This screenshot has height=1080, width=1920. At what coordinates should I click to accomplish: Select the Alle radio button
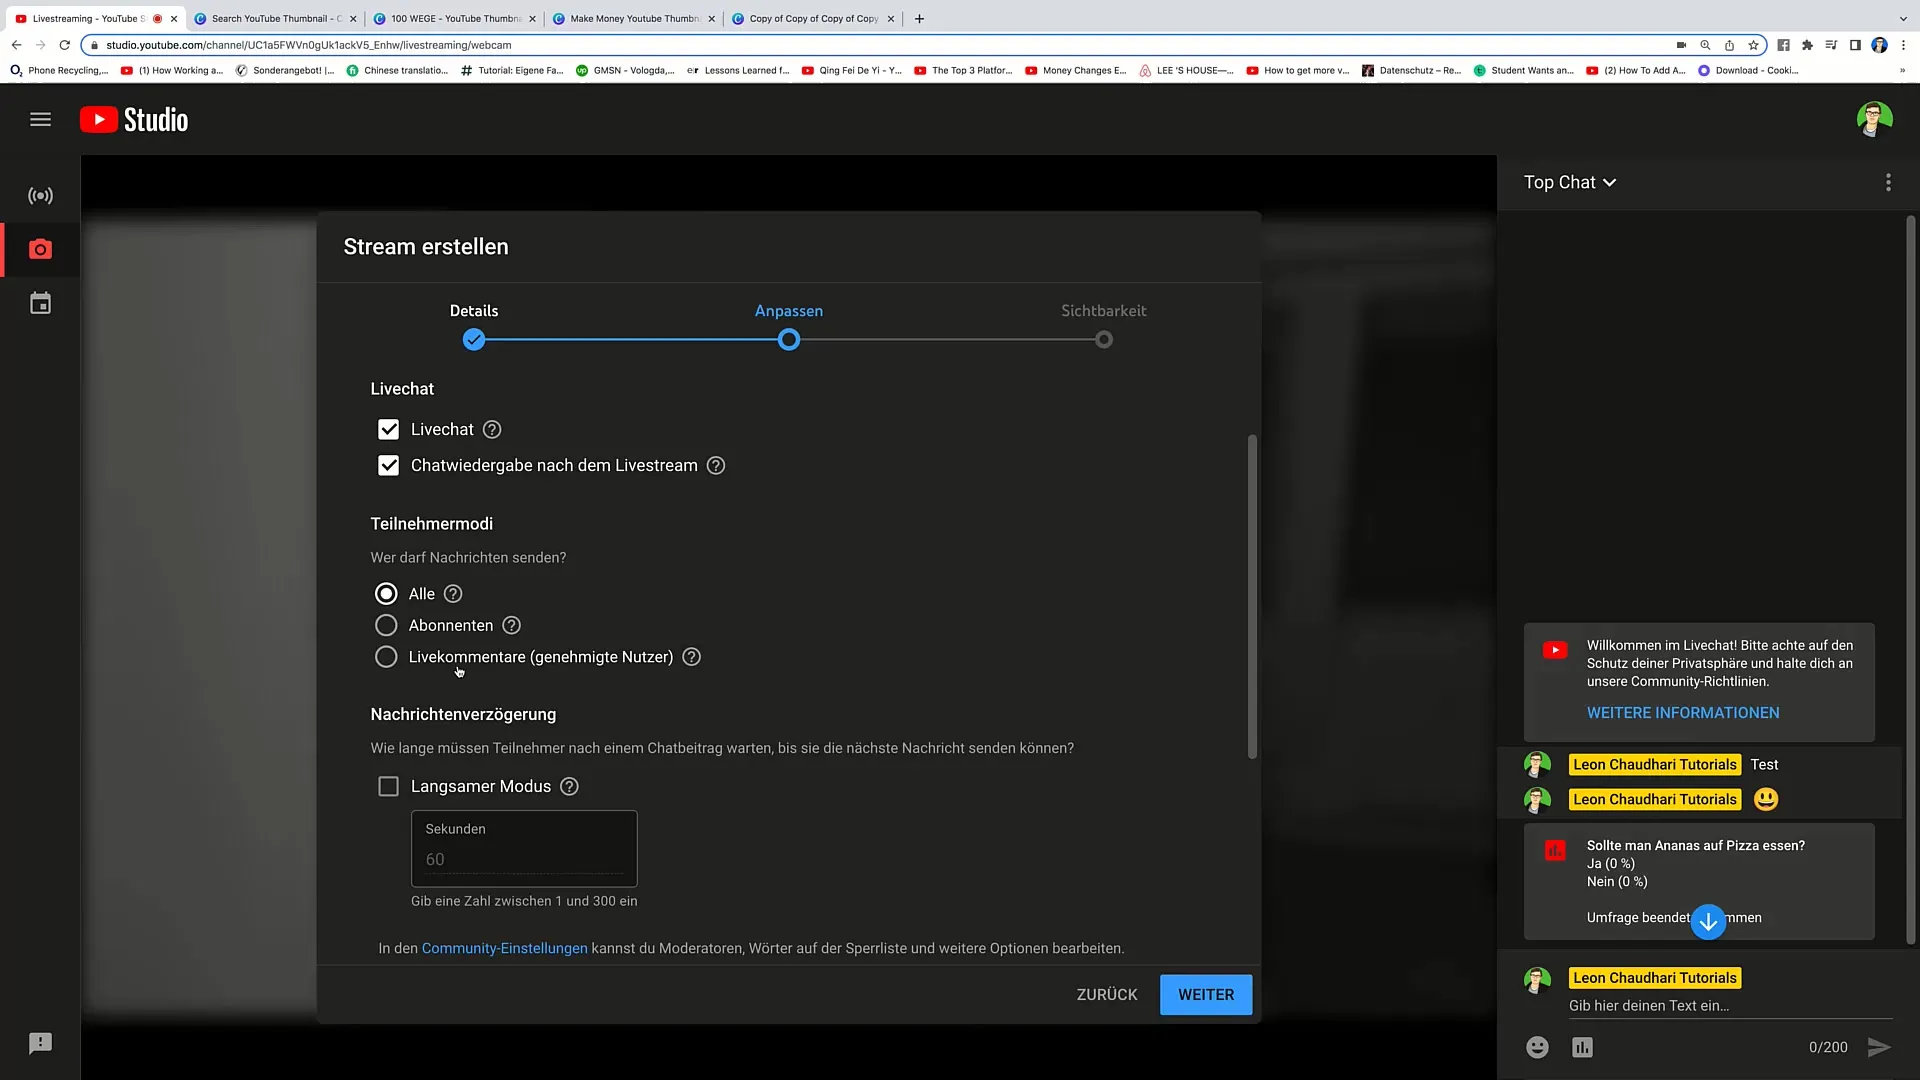pos(386,594)
